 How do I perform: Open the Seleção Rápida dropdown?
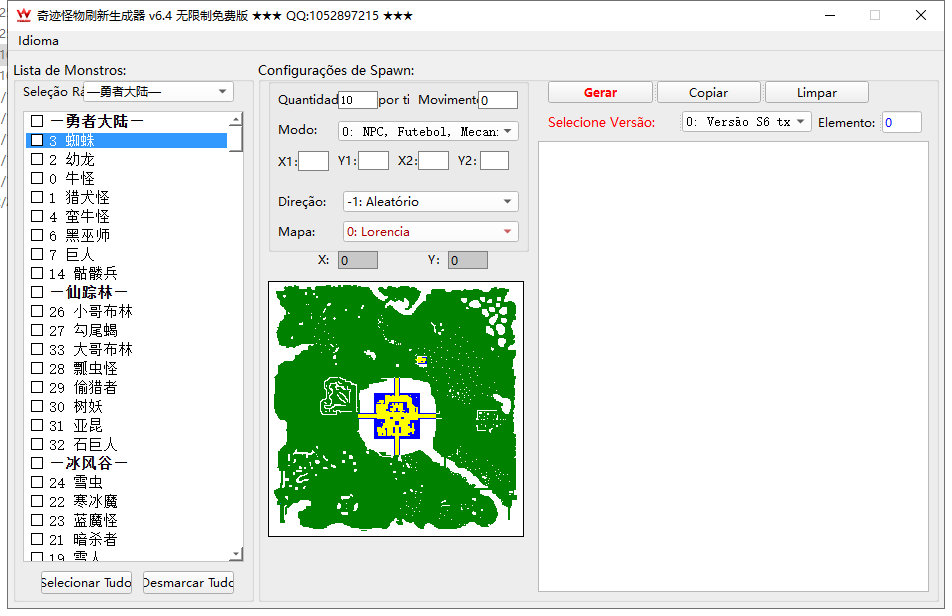tap(158, 92)
